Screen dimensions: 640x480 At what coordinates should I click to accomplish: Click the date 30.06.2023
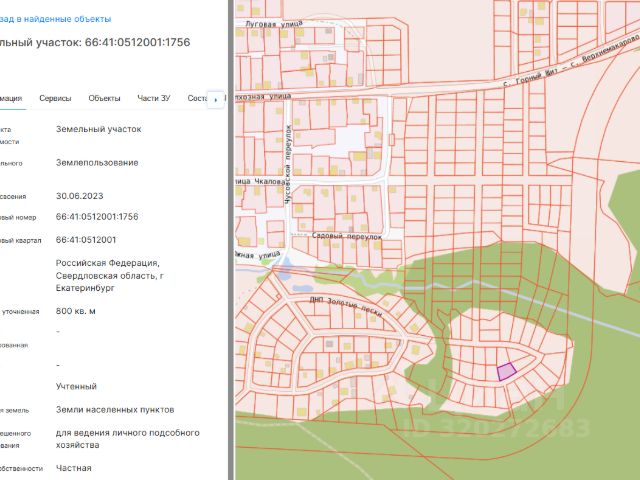click(80, 196)
